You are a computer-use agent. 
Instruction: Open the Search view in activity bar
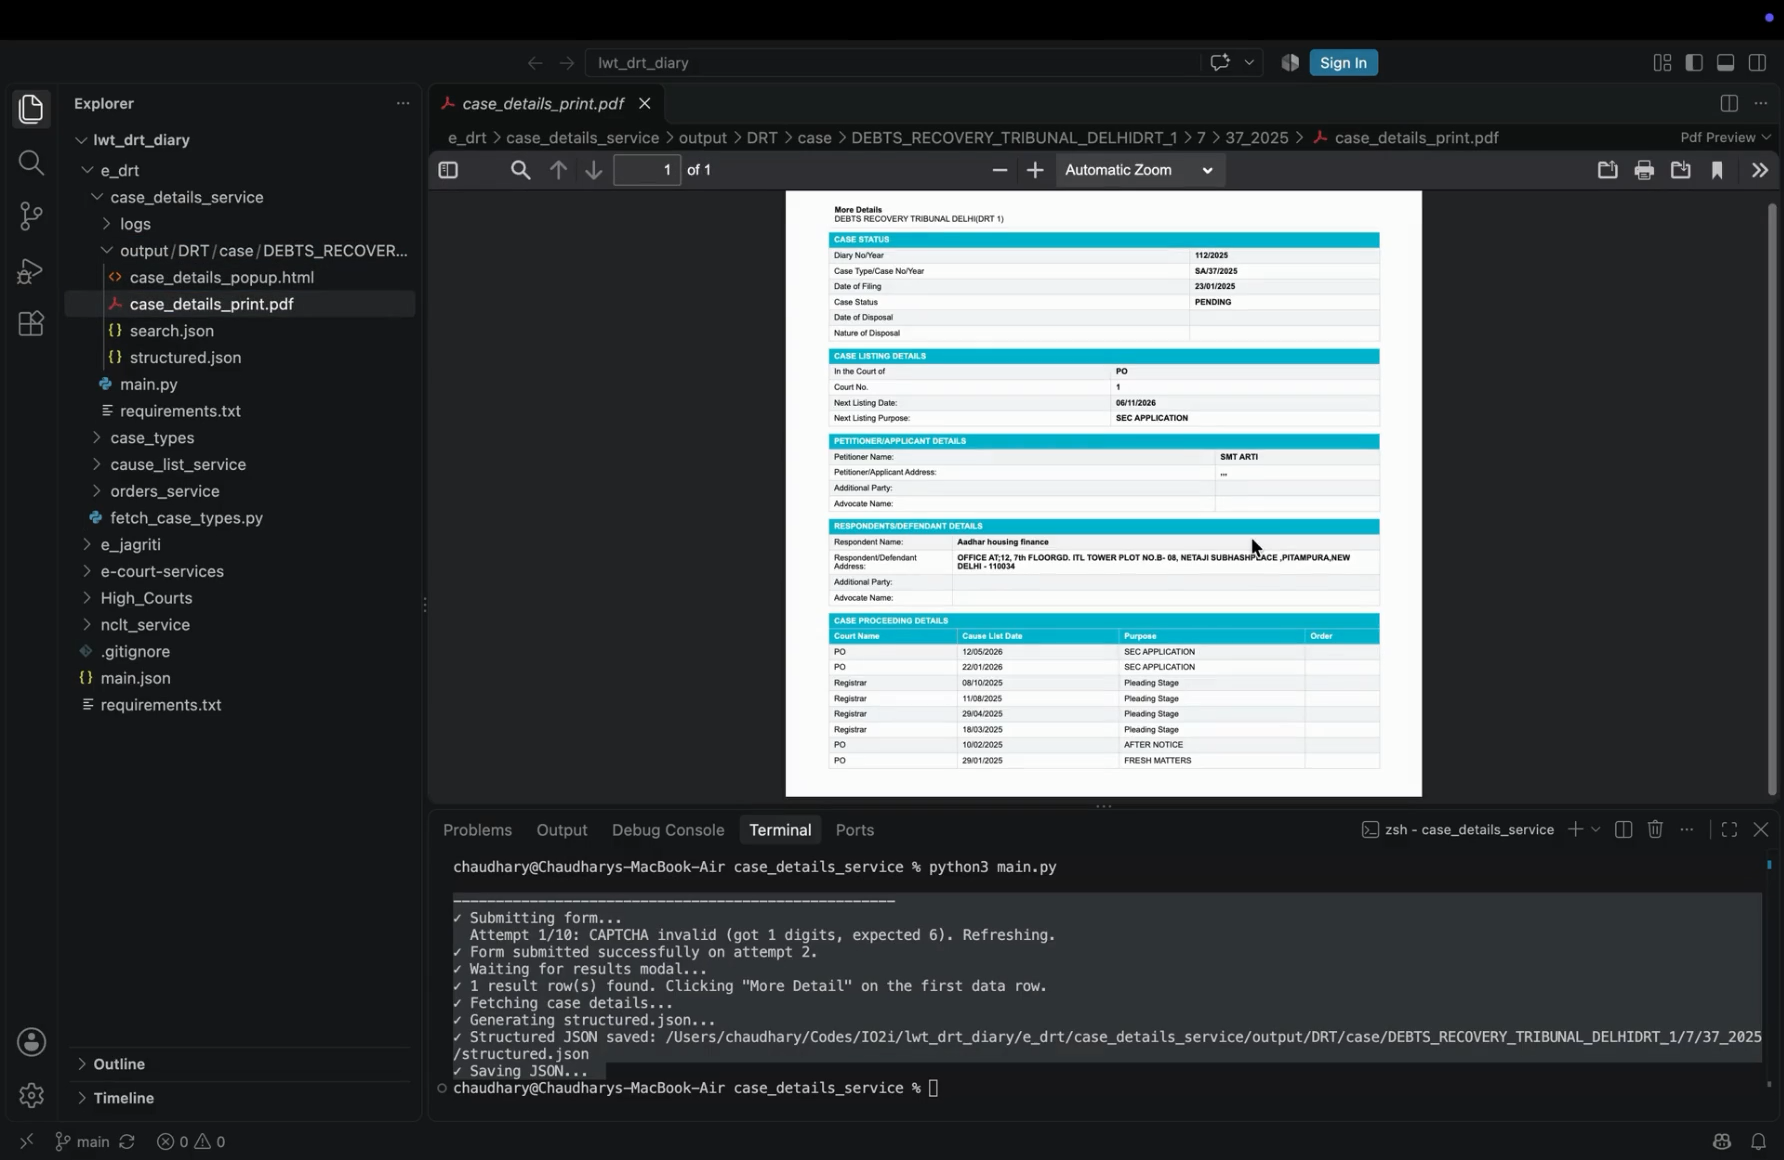point(31,162)
